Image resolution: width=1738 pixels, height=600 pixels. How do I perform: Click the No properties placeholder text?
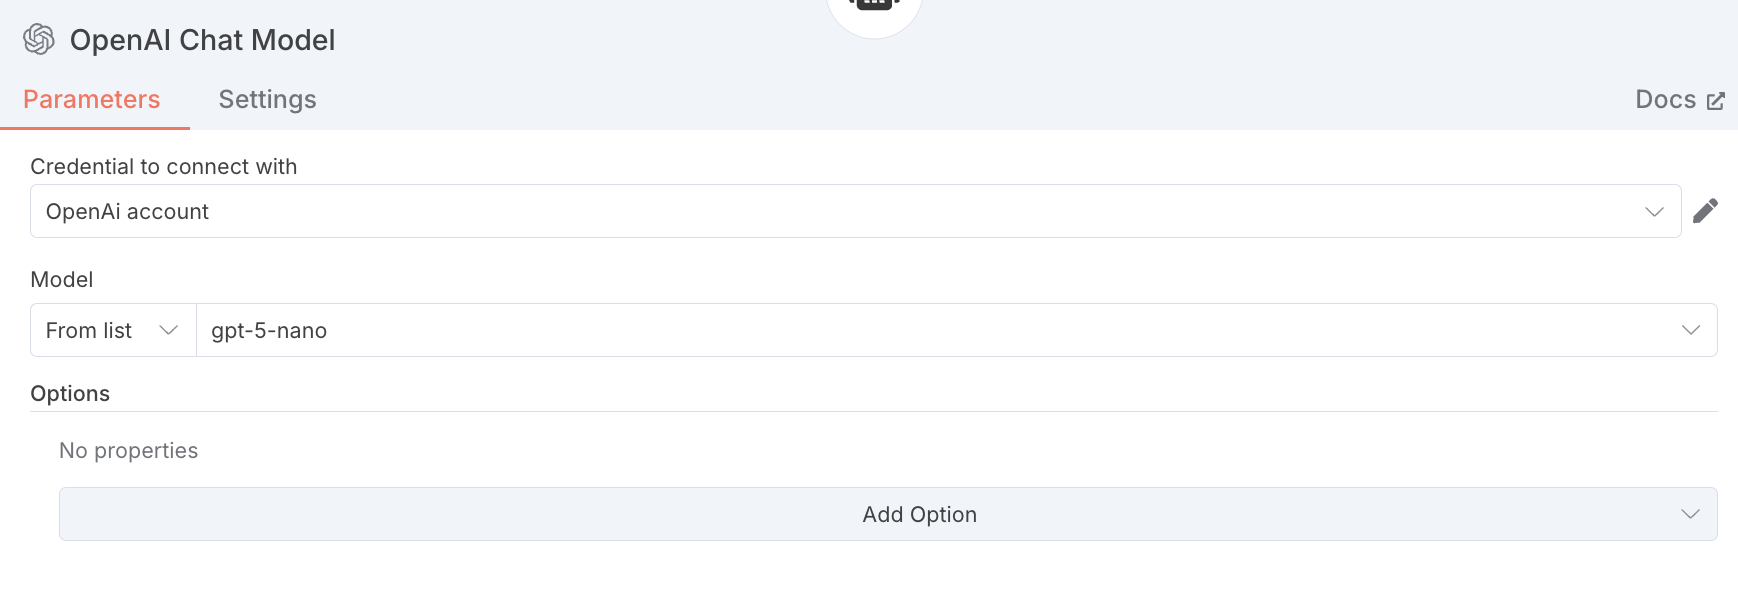point(129,451)
